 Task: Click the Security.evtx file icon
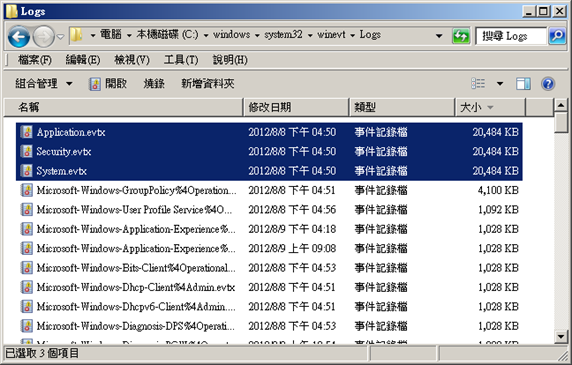tap(27, 151)
